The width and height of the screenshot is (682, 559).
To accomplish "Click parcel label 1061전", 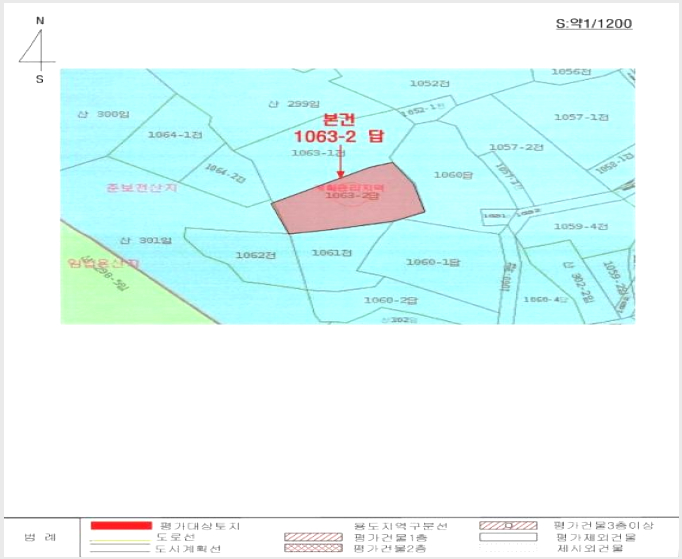I will [x=332, y=253].
